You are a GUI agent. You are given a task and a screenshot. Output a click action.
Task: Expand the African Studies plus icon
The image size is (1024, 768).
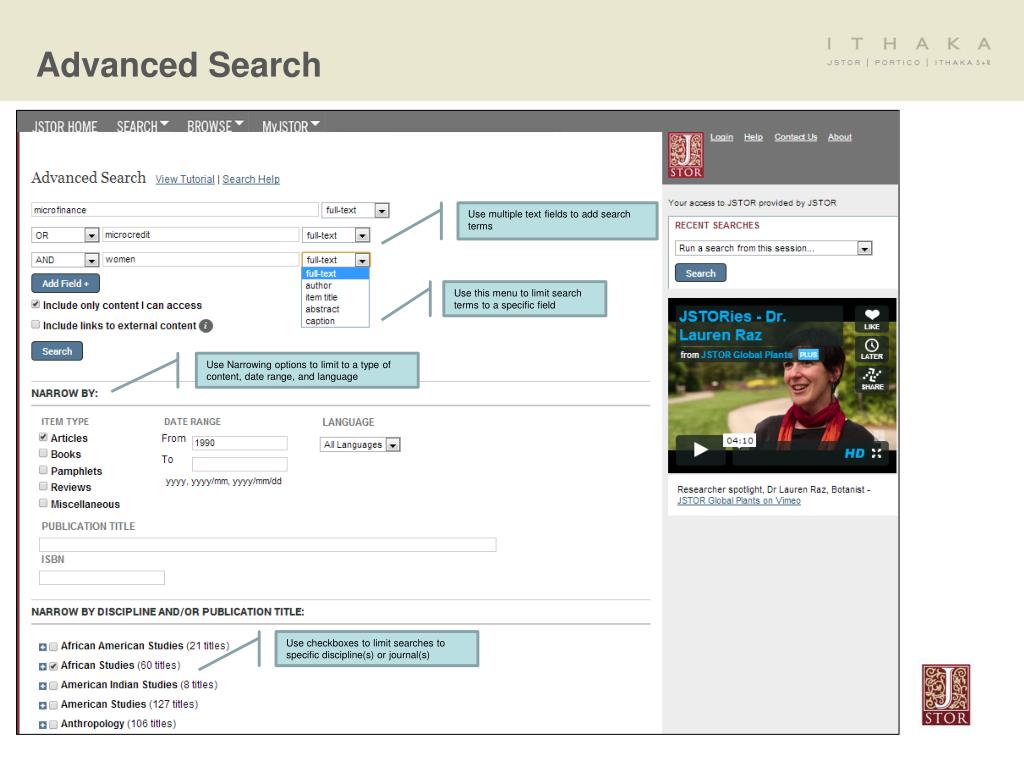42,667
